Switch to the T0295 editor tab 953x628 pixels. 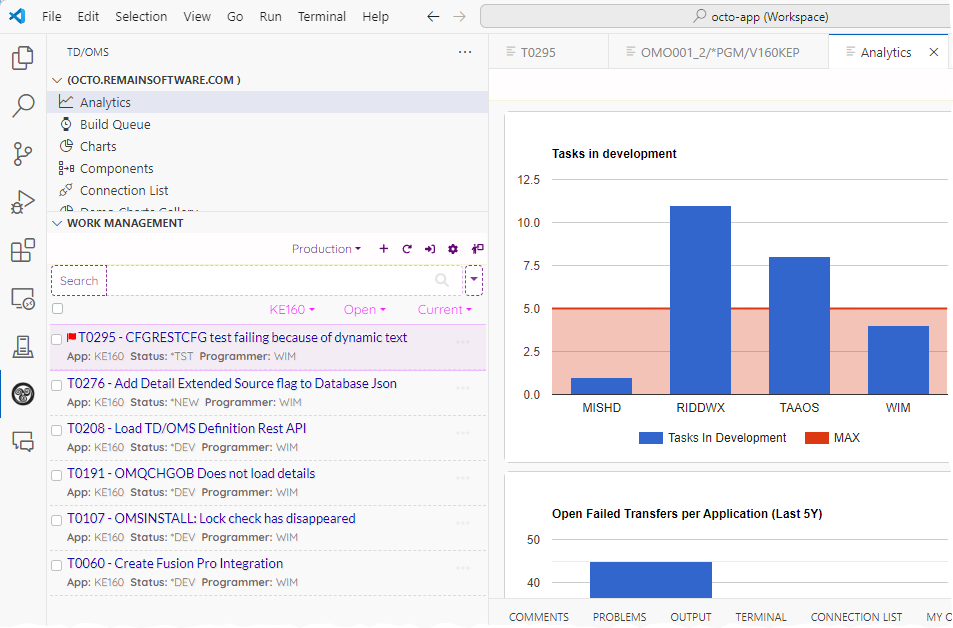coord(537,52)
